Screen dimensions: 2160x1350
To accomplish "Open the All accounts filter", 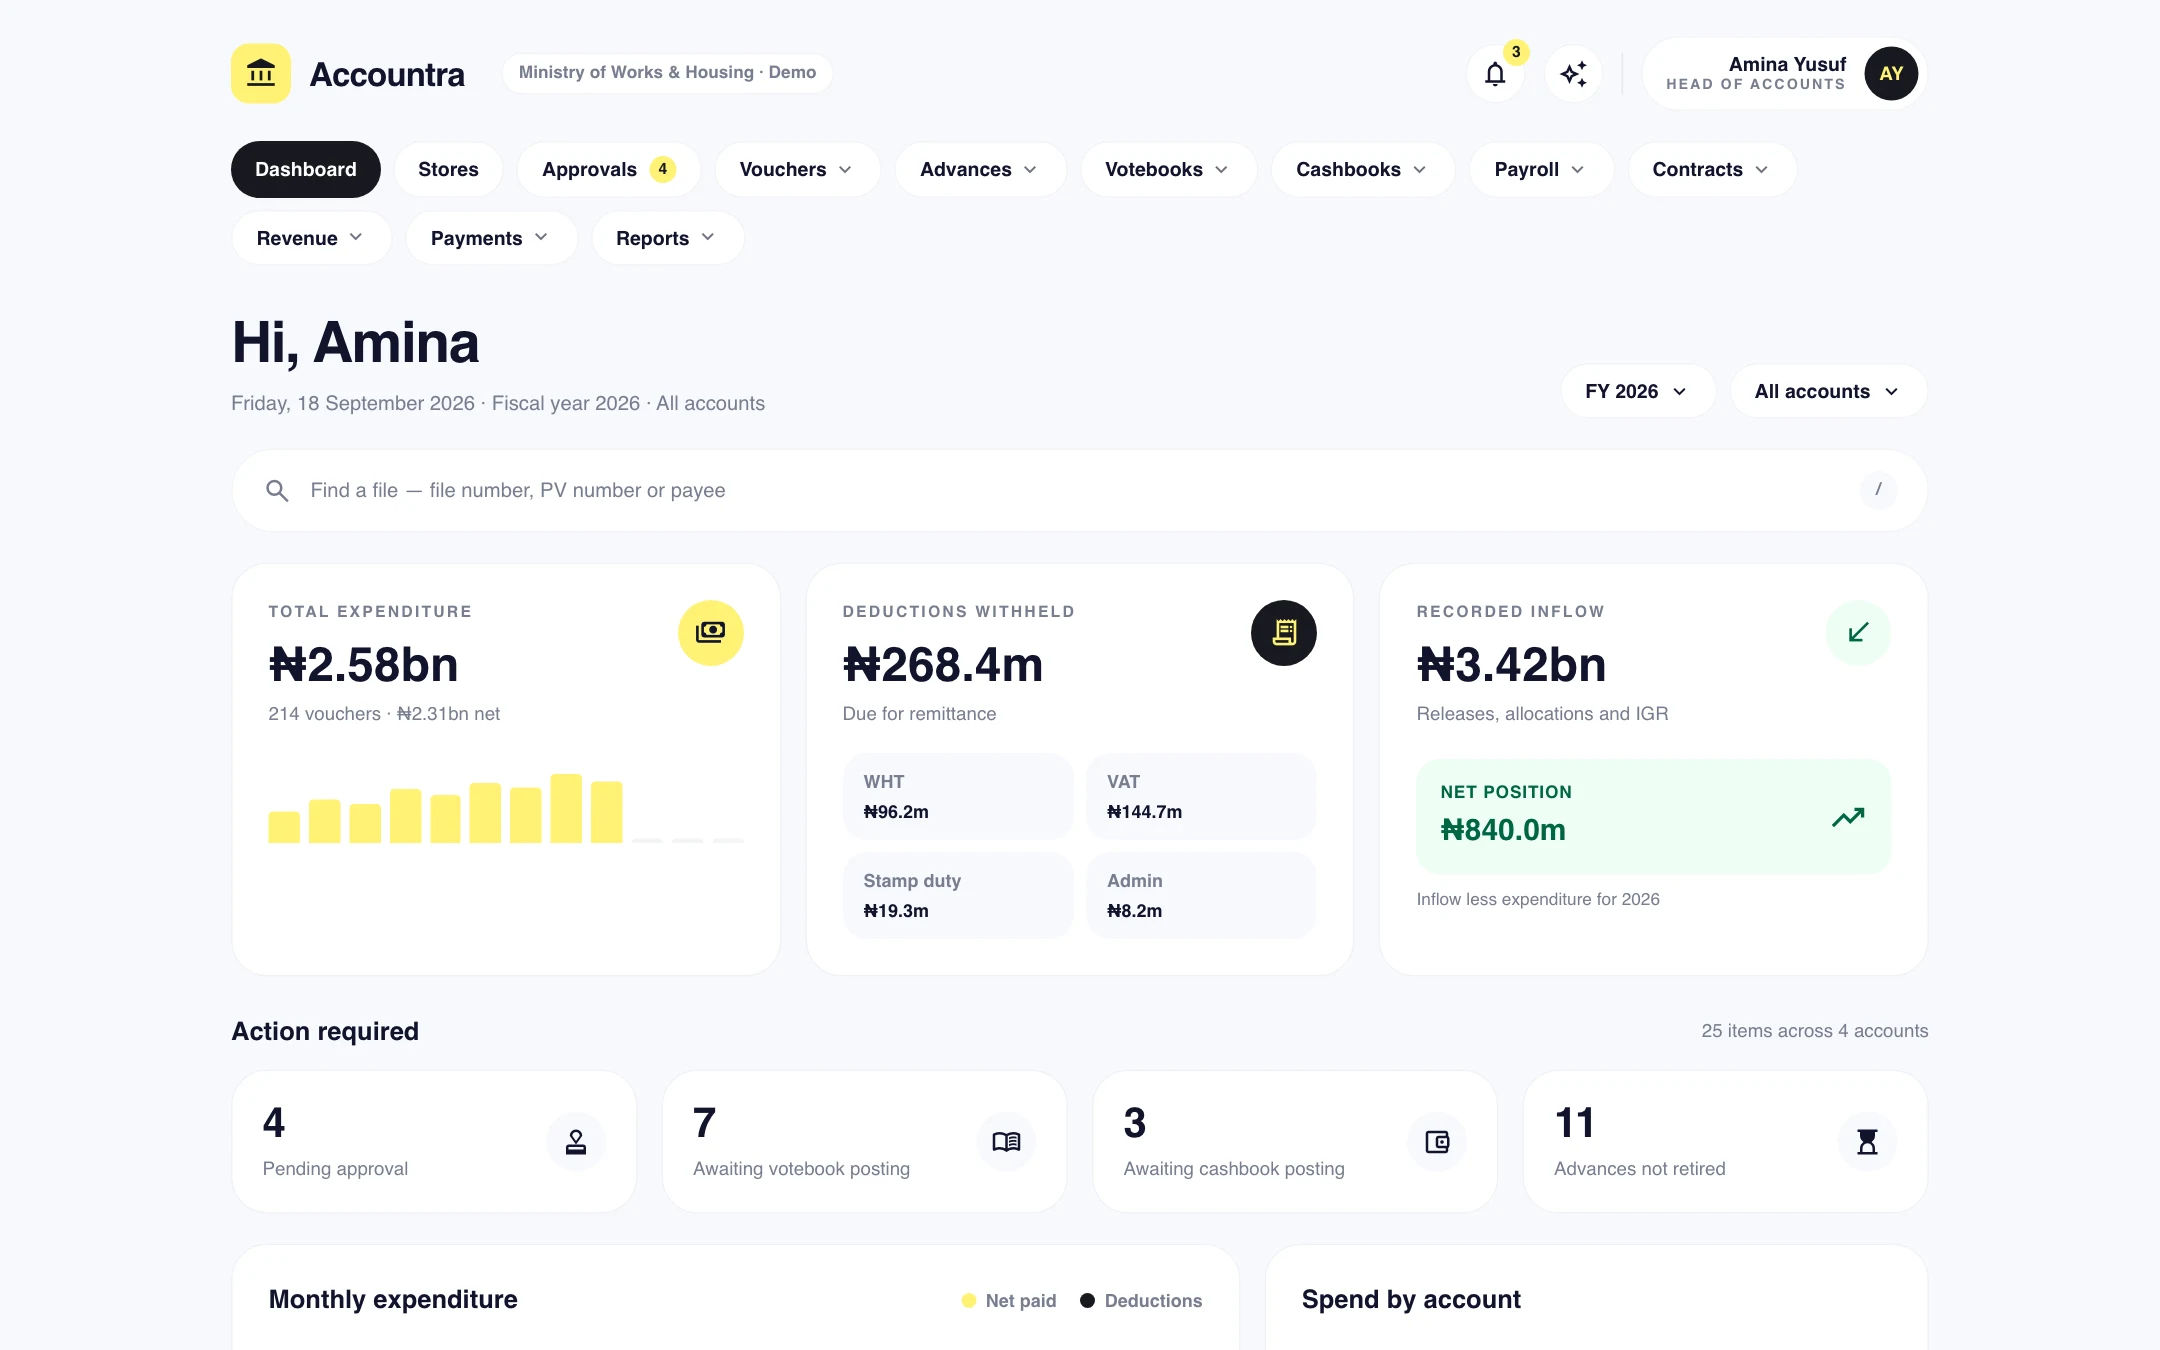I will click(1828, 391).
